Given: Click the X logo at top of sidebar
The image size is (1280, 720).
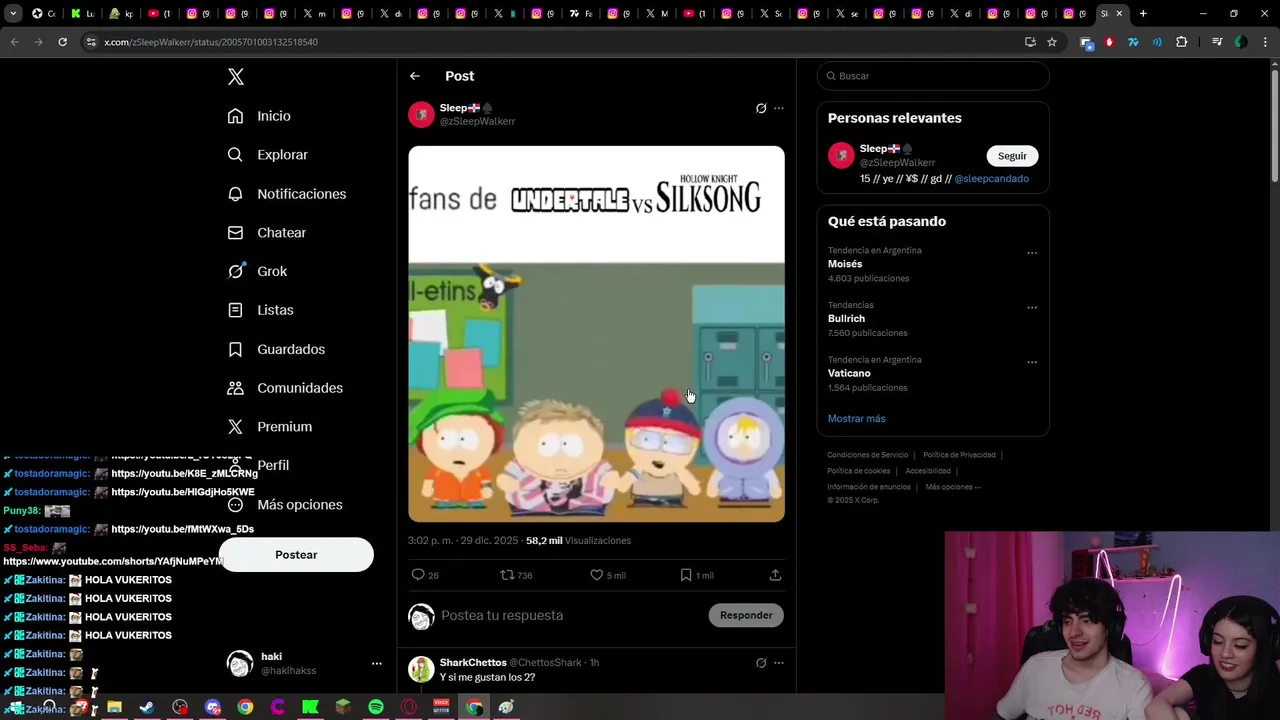Looking at the screenshot, I should (x=236, y=77).
